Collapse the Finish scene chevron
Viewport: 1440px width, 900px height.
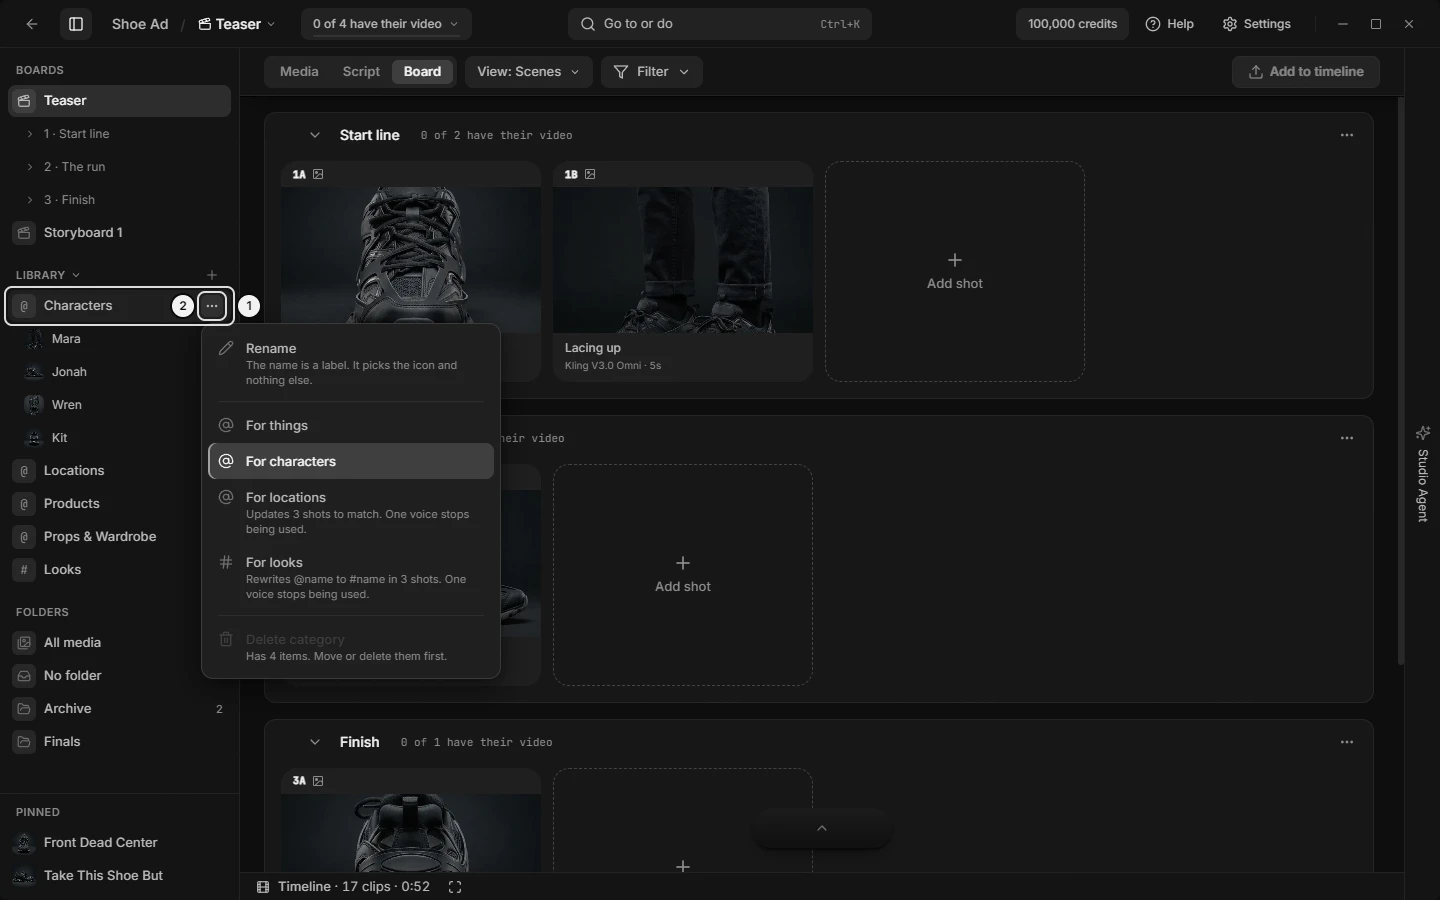315,742
